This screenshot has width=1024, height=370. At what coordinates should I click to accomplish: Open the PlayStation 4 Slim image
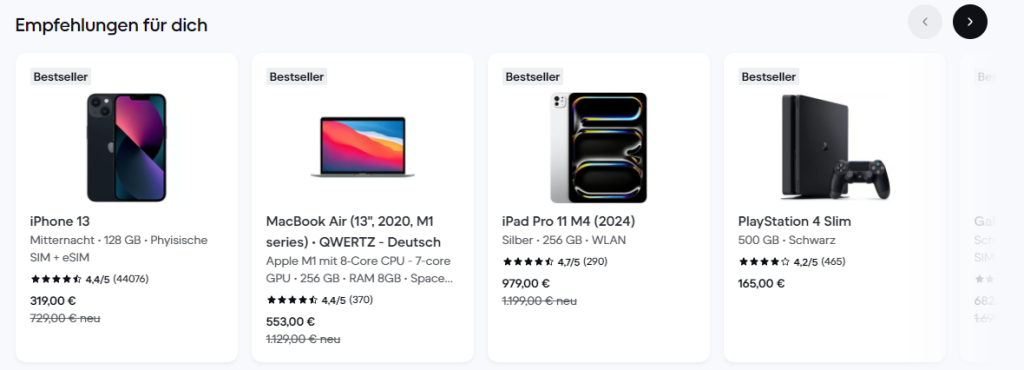tap(835, 147)
